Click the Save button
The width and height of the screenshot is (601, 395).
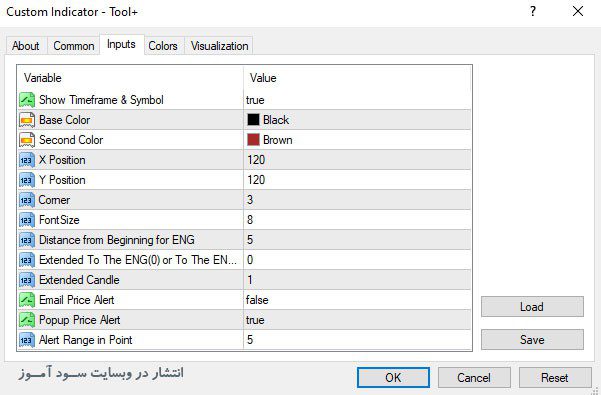coord(532,339)
